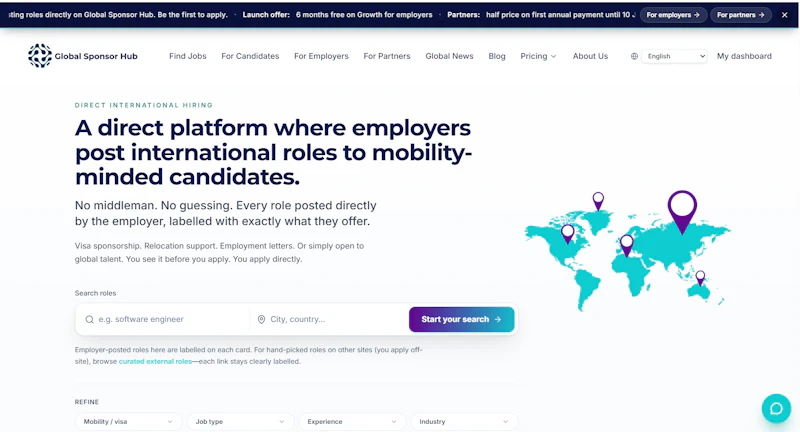Click the Direct International Hiring label
Image resolution: width=800 pixels, height=432 pixels.
[x=144, y=105]
